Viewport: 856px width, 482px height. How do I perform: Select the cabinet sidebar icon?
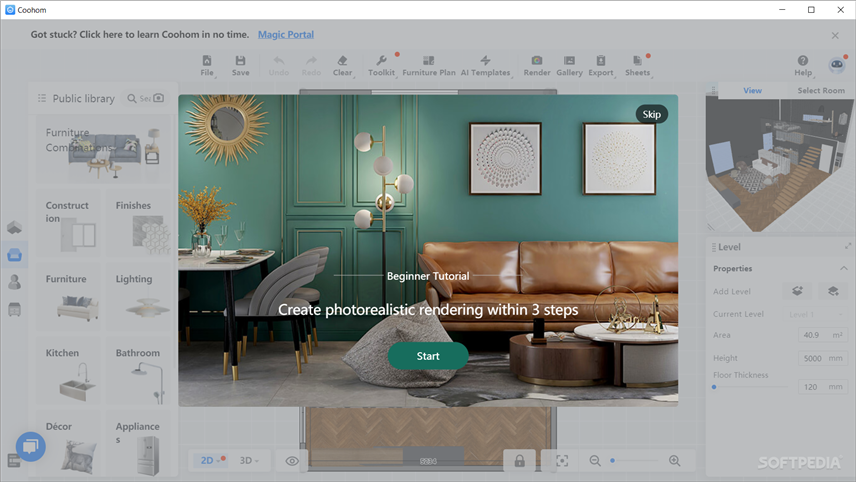point(14,310)
